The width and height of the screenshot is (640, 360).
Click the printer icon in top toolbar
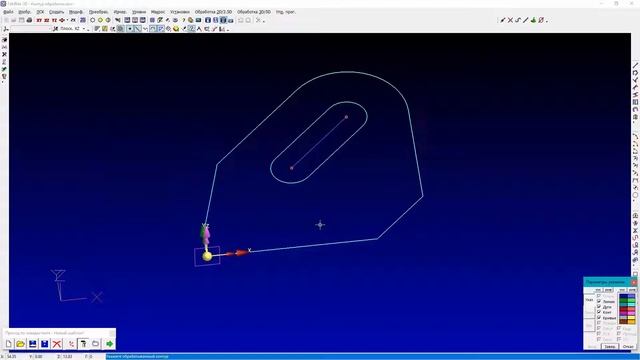click(29, 20)
